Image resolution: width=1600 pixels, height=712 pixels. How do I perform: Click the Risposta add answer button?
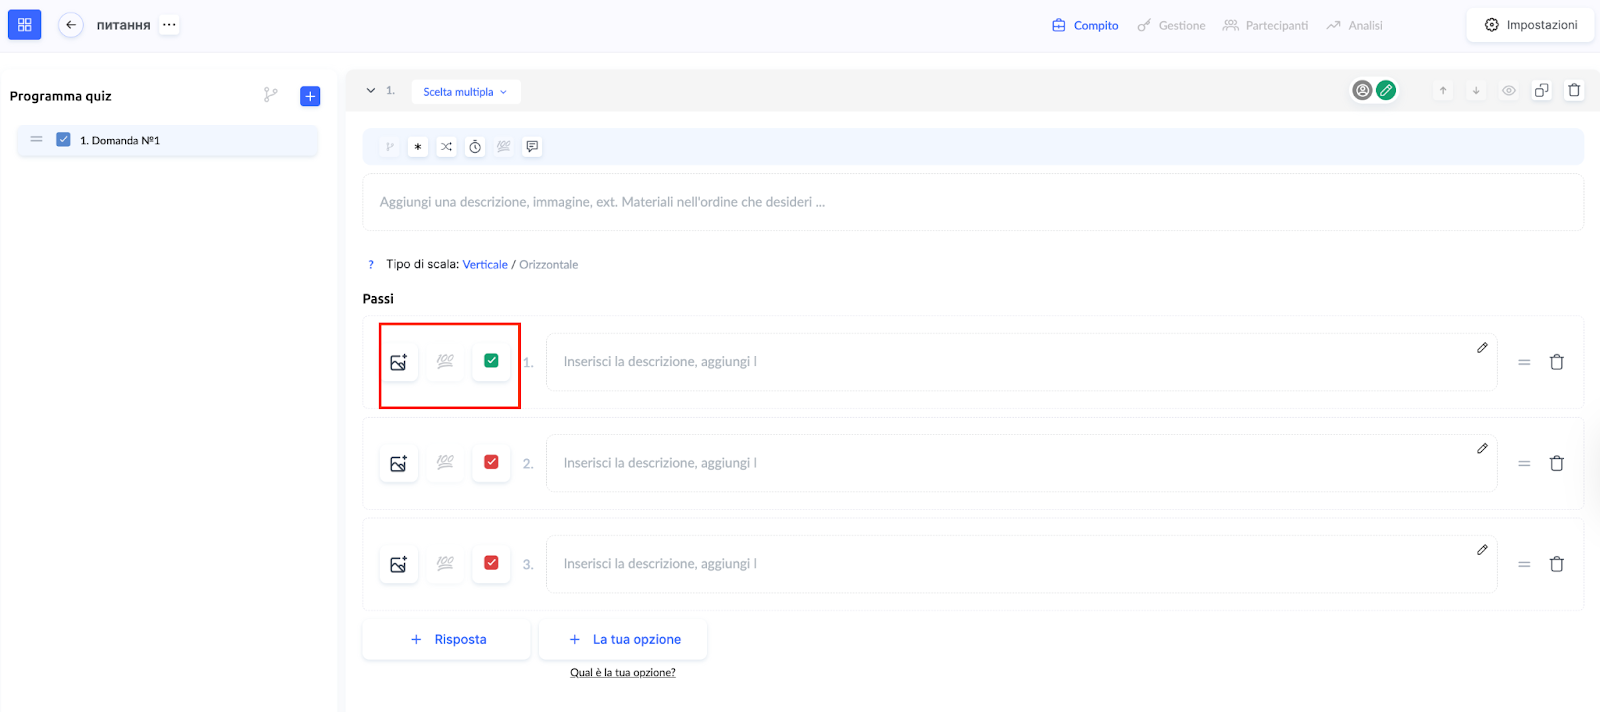[x=447, y=639]
